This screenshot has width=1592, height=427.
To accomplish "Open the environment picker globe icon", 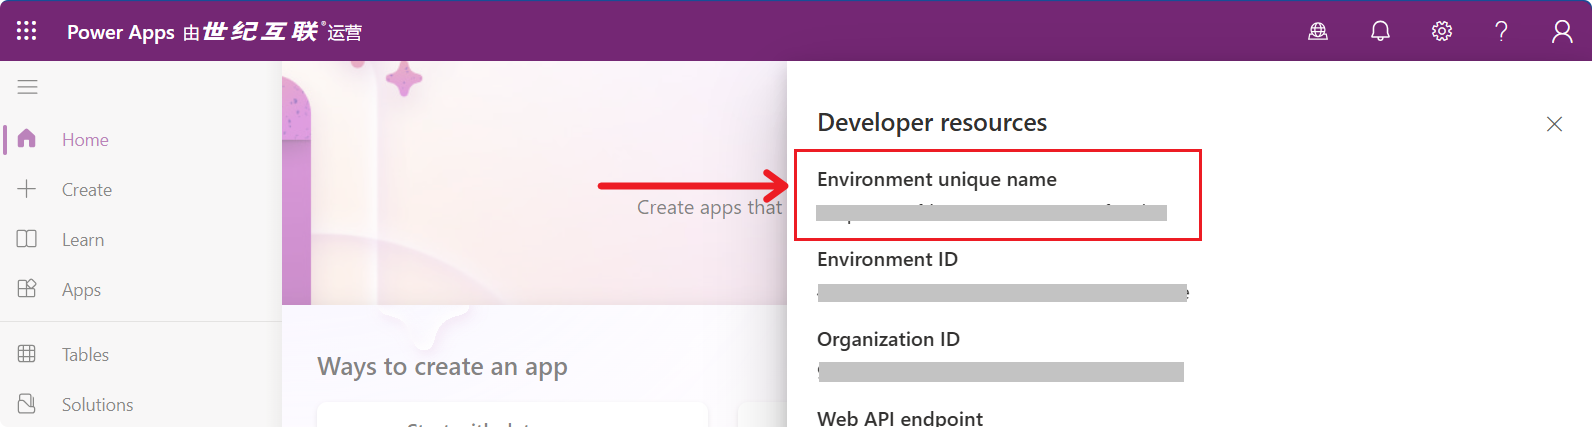I will tap(1318, 31).
